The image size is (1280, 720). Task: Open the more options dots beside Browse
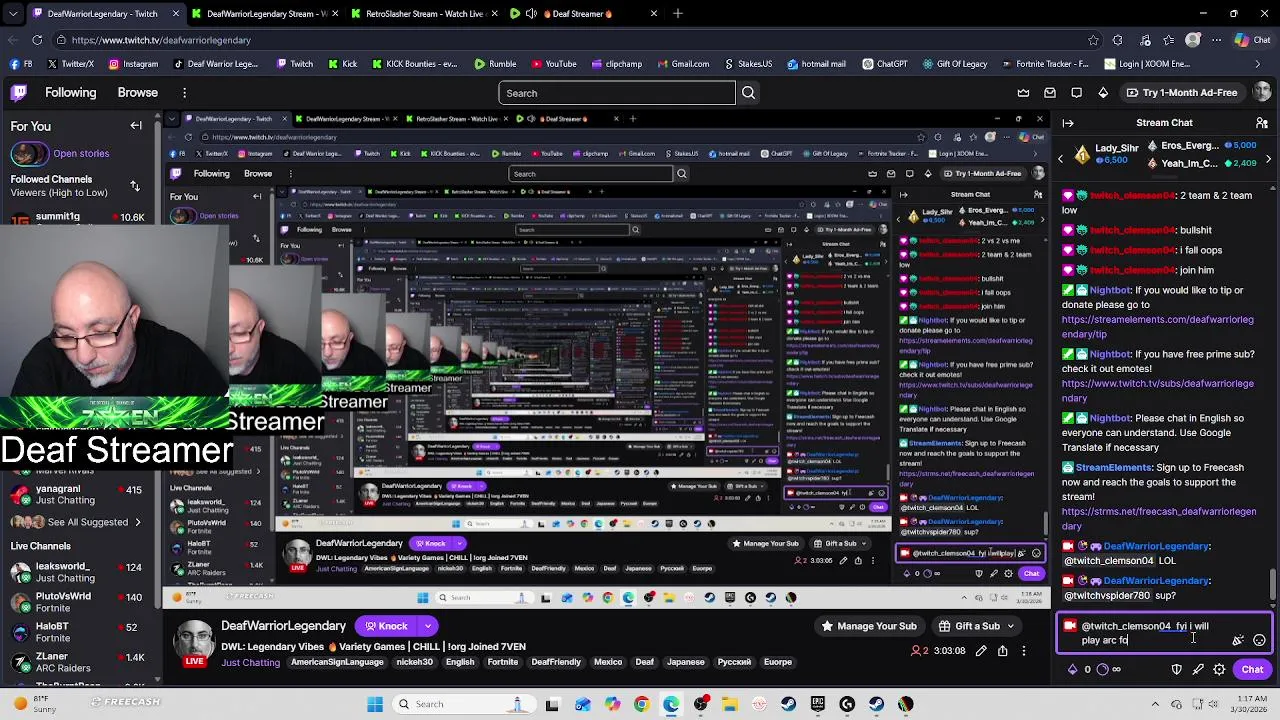click(184, 93)
